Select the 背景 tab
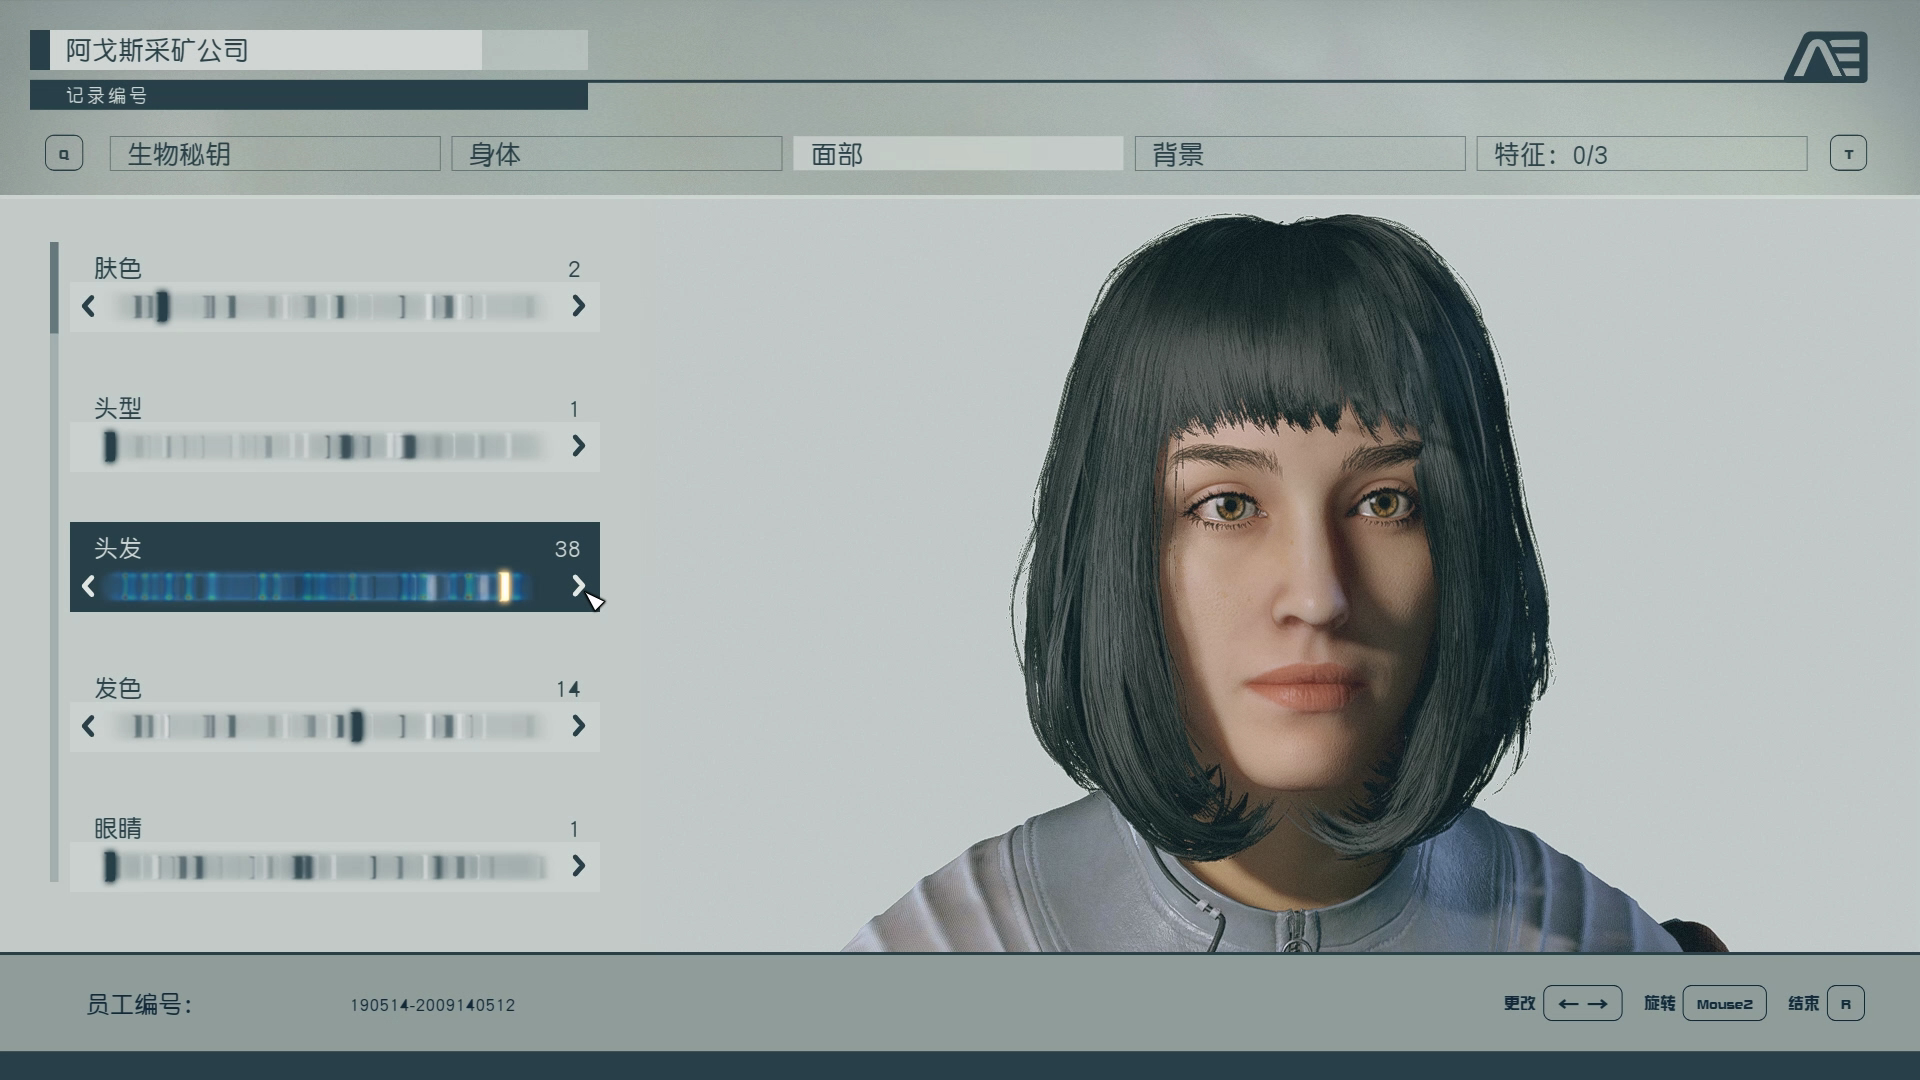Screen dimensions: 1920x1080 (1300, 154)
